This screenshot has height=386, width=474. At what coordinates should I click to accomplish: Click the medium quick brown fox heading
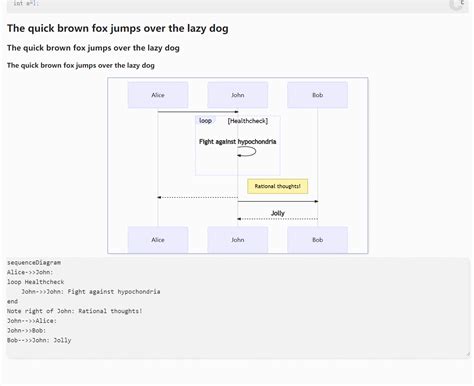(93, 48)
